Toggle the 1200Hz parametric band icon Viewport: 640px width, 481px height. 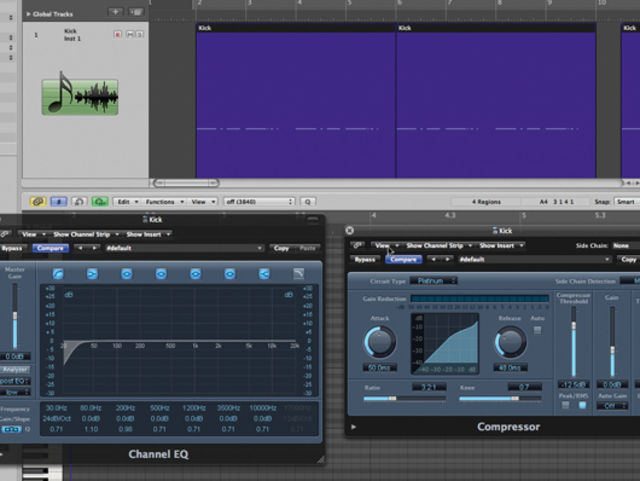pyautogui.click(x=195, y=274)
